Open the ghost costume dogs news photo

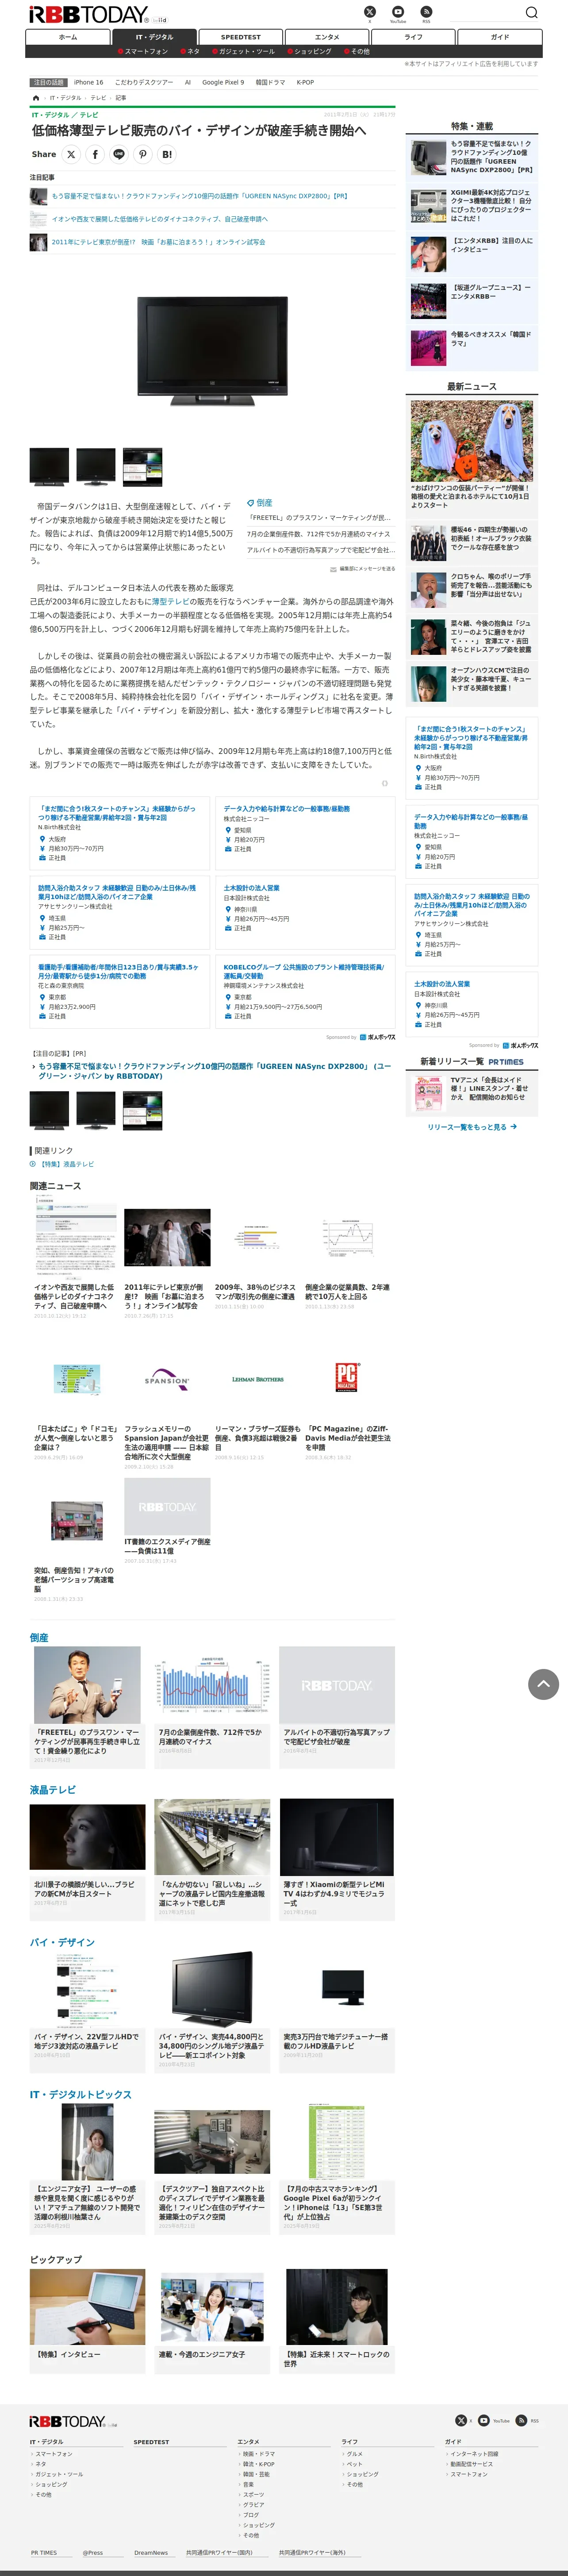pos(472,441)
